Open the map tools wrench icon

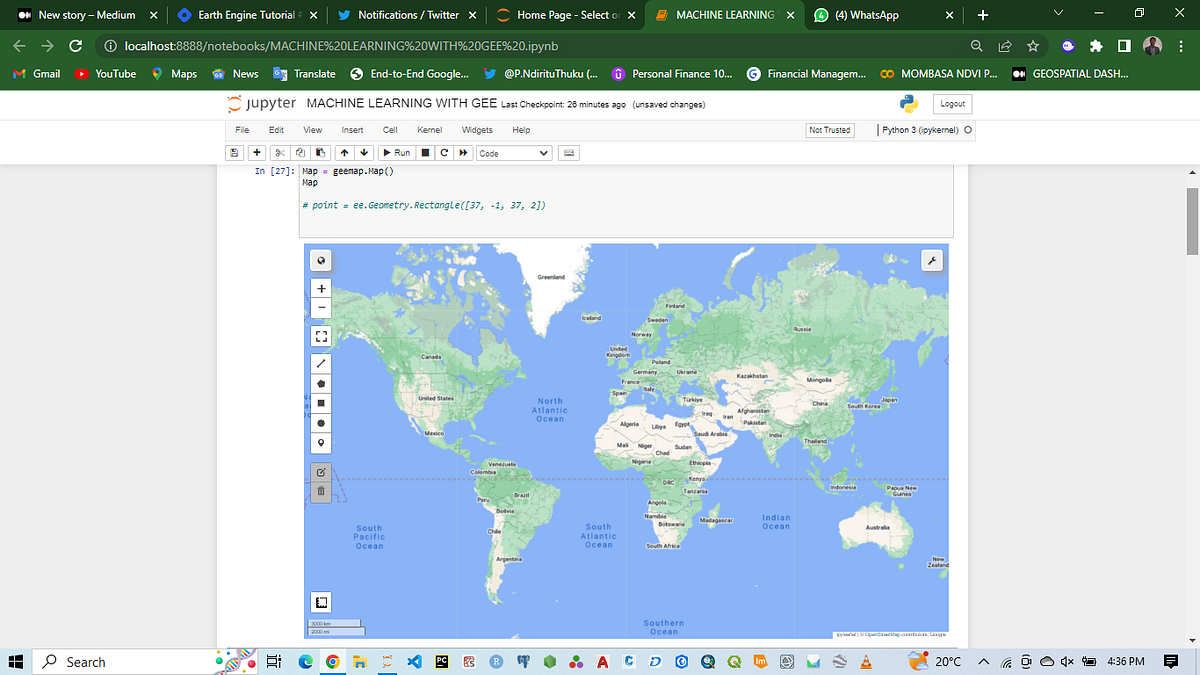point(932,260)
